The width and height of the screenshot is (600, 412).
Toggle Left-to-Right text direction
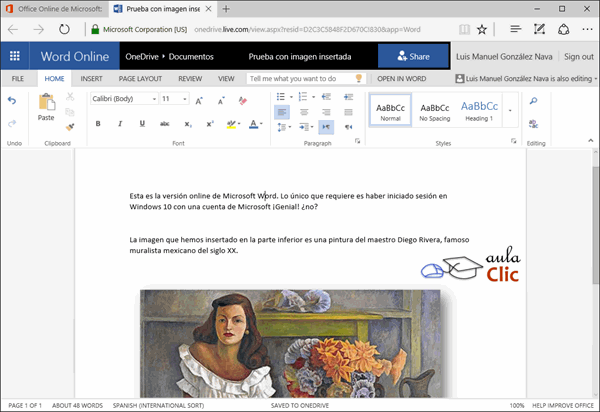click(x=326, y=127)
